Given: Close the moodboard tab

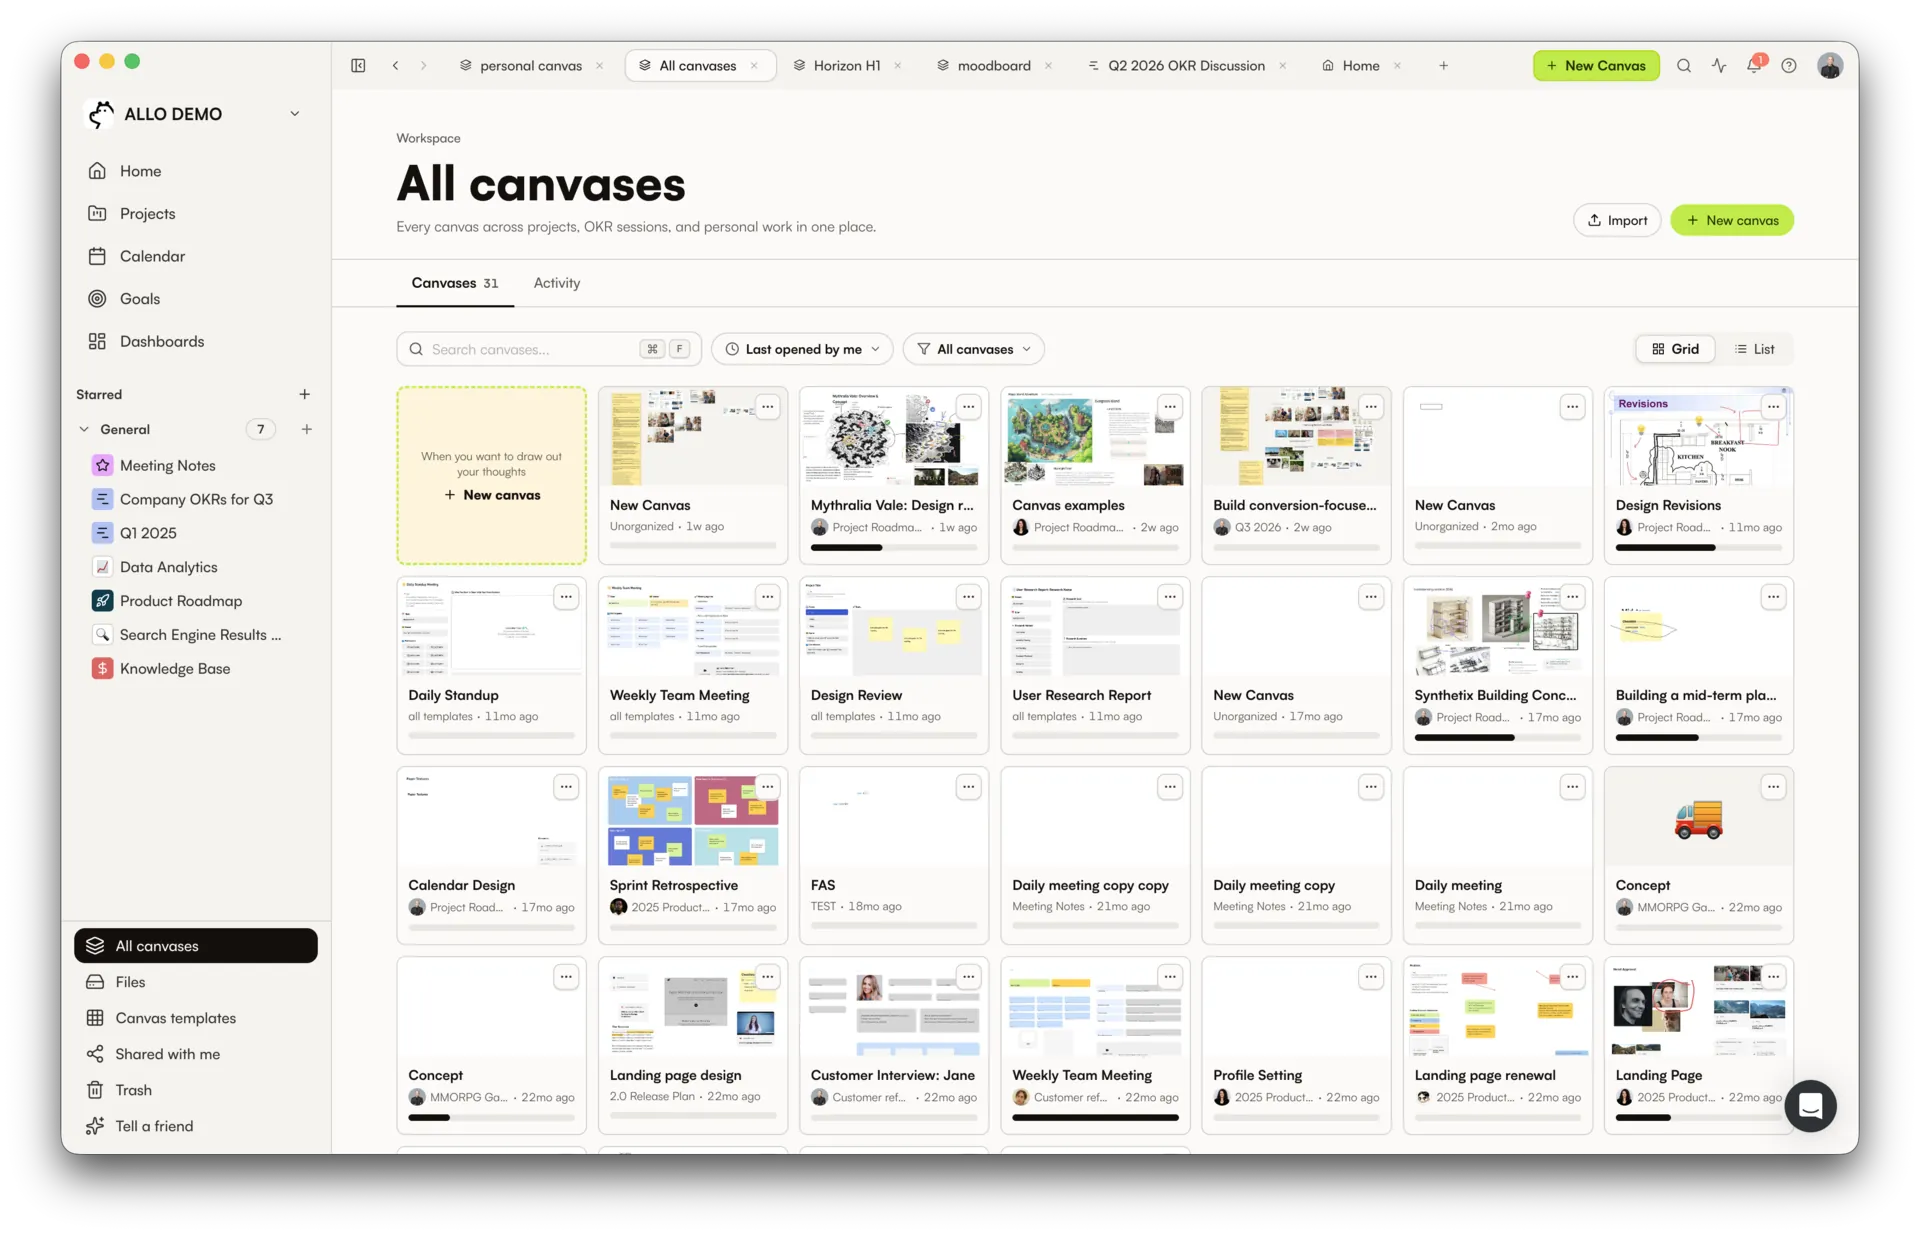Looking at the screenshot, I should (1048, 66).
